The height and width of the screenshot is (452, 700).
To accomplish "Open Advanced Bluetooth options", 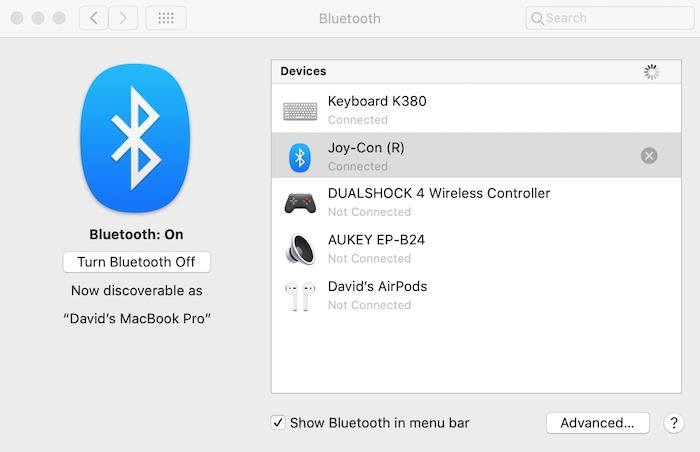I will click(597, 423).
